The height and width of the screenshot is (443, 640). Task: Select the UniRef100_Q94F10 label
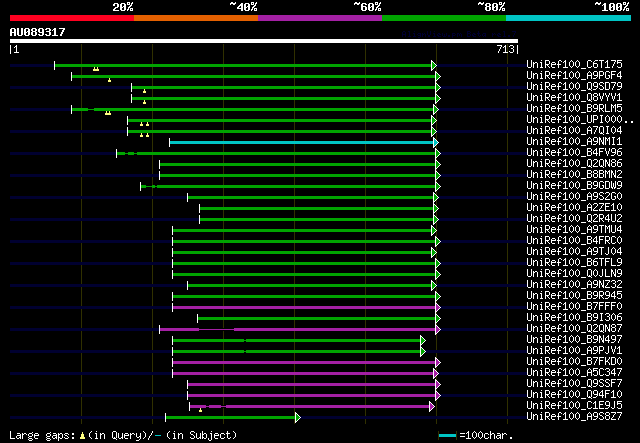coord(574,395)
